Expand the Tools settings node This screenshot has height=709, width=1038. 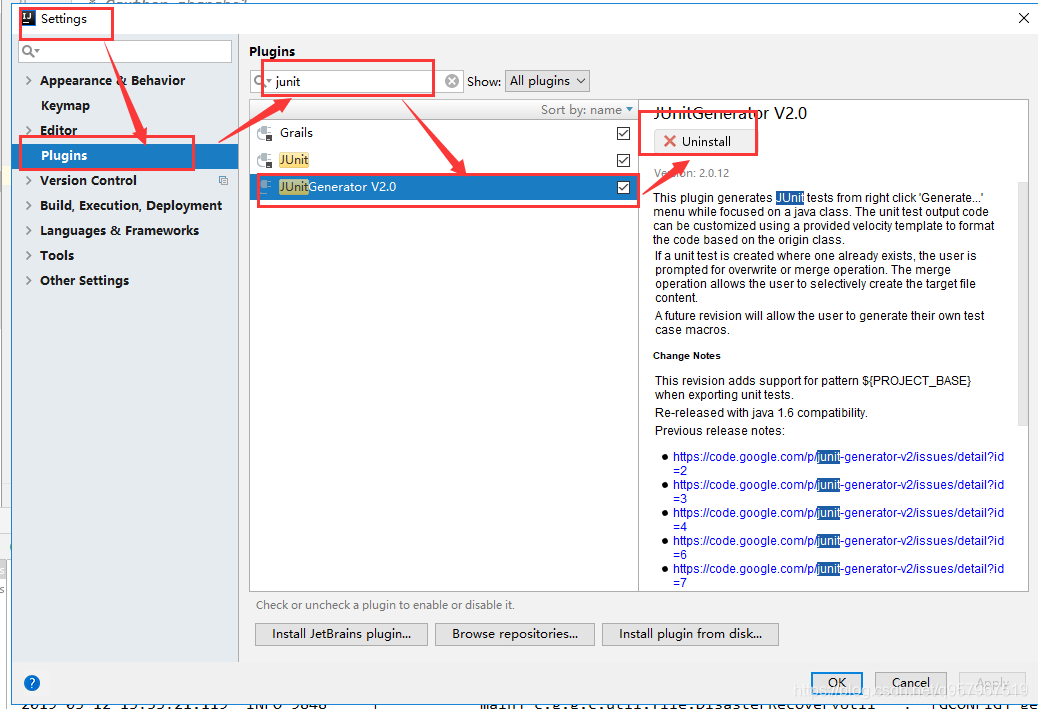click(x=28, y=256)
